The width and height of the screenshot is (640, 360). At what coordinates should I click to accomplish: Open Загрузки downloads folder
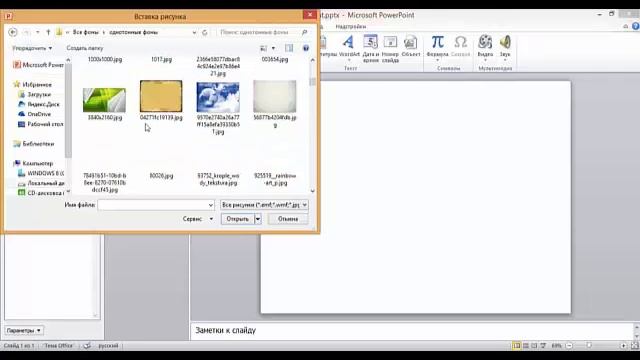35,94
